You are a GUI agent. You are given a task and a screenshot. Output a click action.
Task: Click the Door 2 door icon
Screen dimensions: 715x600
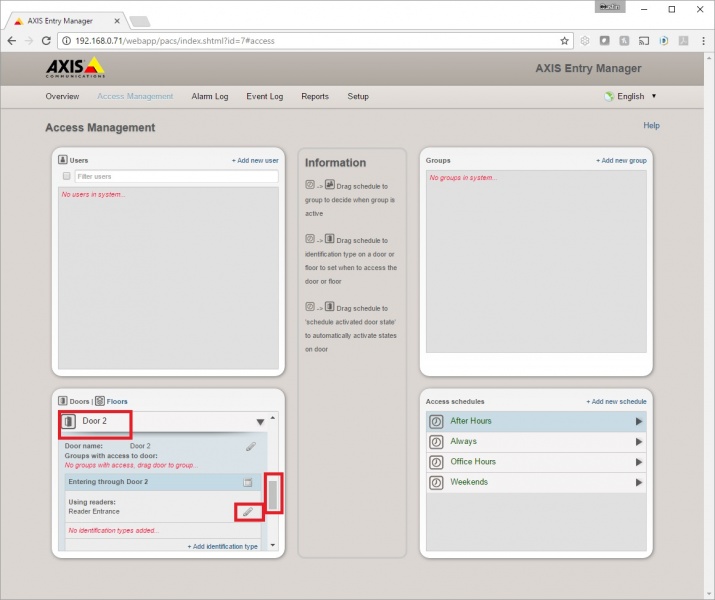coord(69,421)
